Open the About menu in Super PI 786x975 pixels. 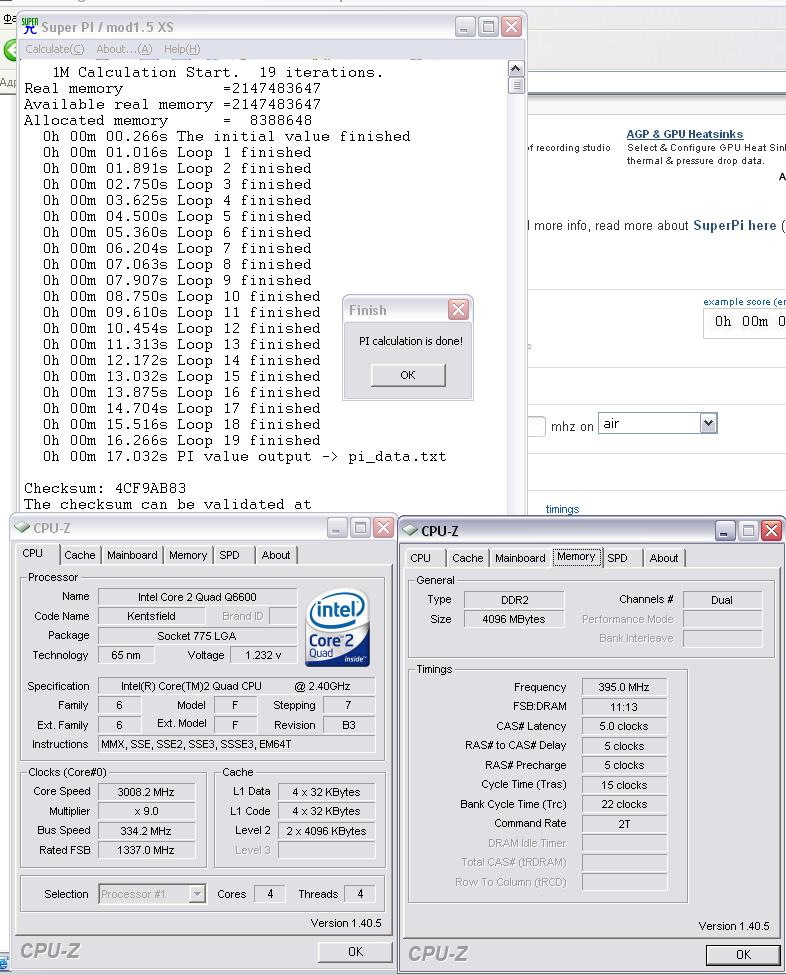coord(124,49)
